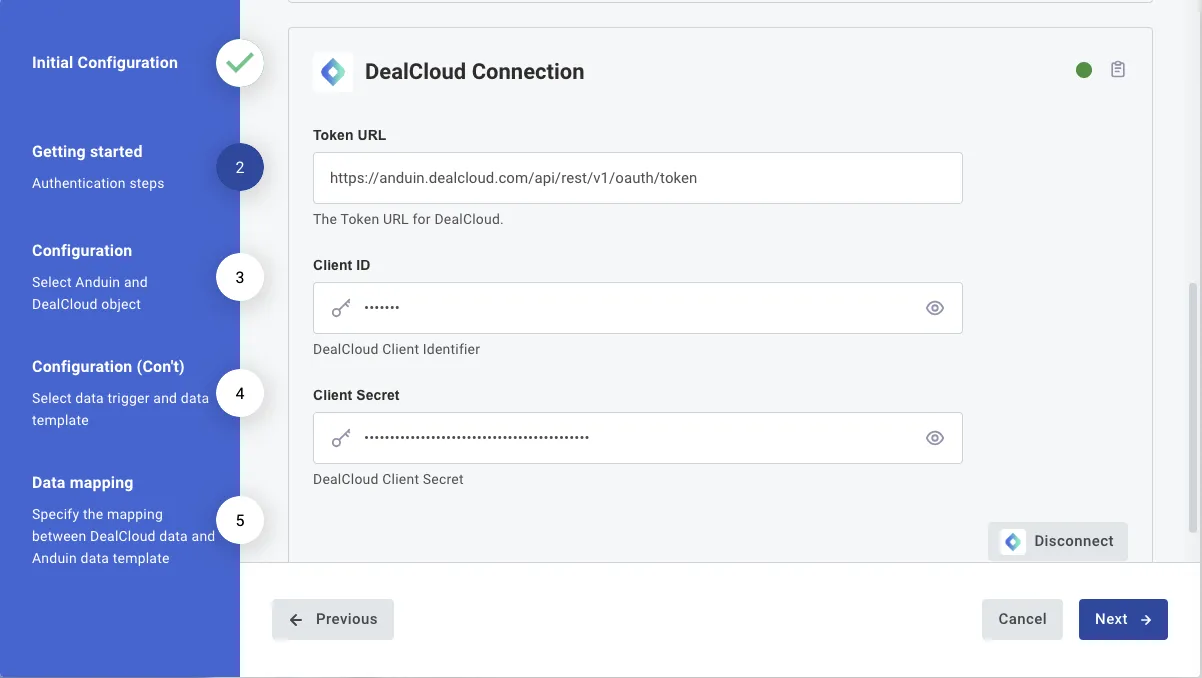This screenshot has width=1202, height=678.
Task: Reveal the Client ID with eye icon
Action: (x=935, y=308)
